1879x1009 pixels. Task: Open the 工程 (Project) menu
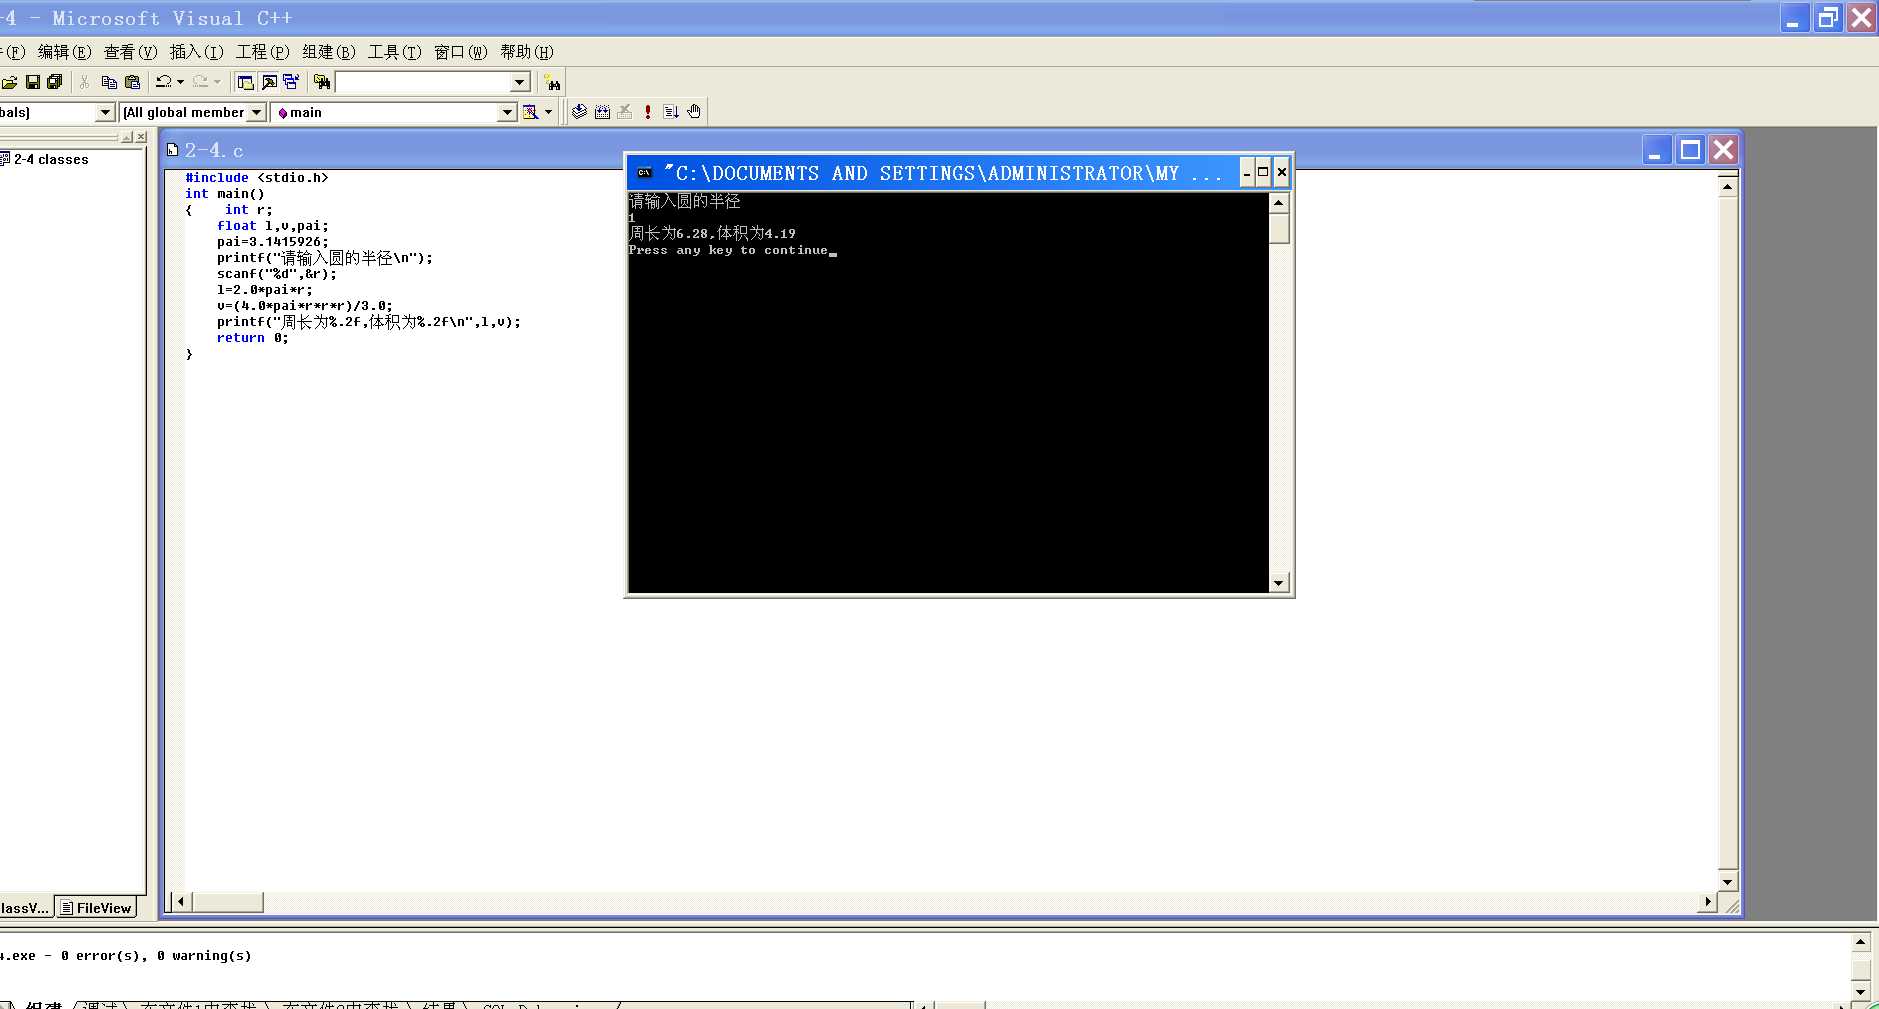(x=262, y=52)
